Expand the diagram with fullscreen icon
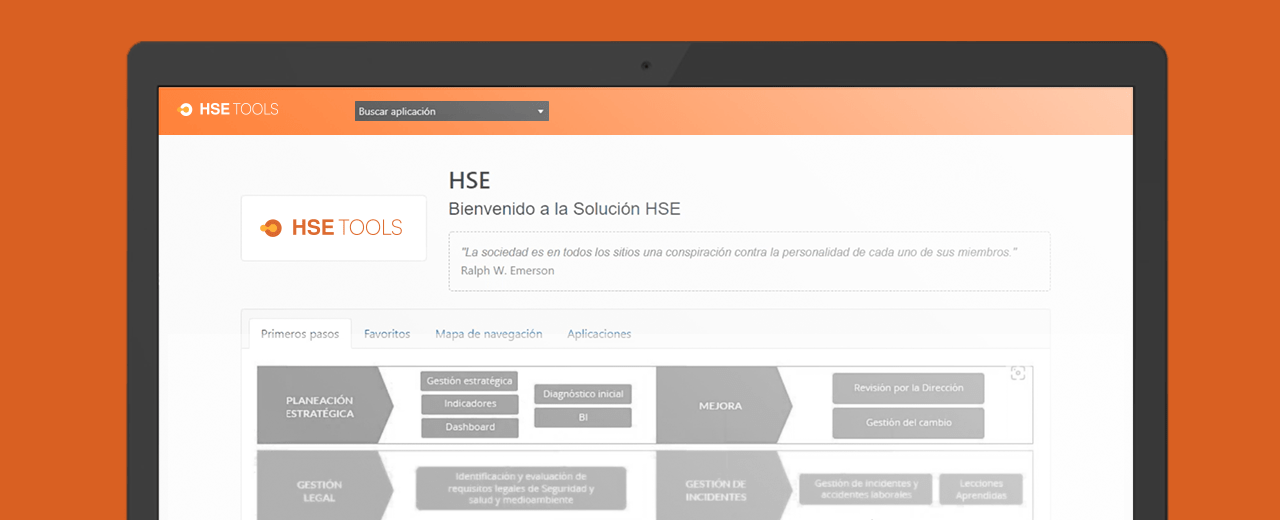Image resolution: width=1280 pixels, height=520 pixels. [x=1018, y=373]
